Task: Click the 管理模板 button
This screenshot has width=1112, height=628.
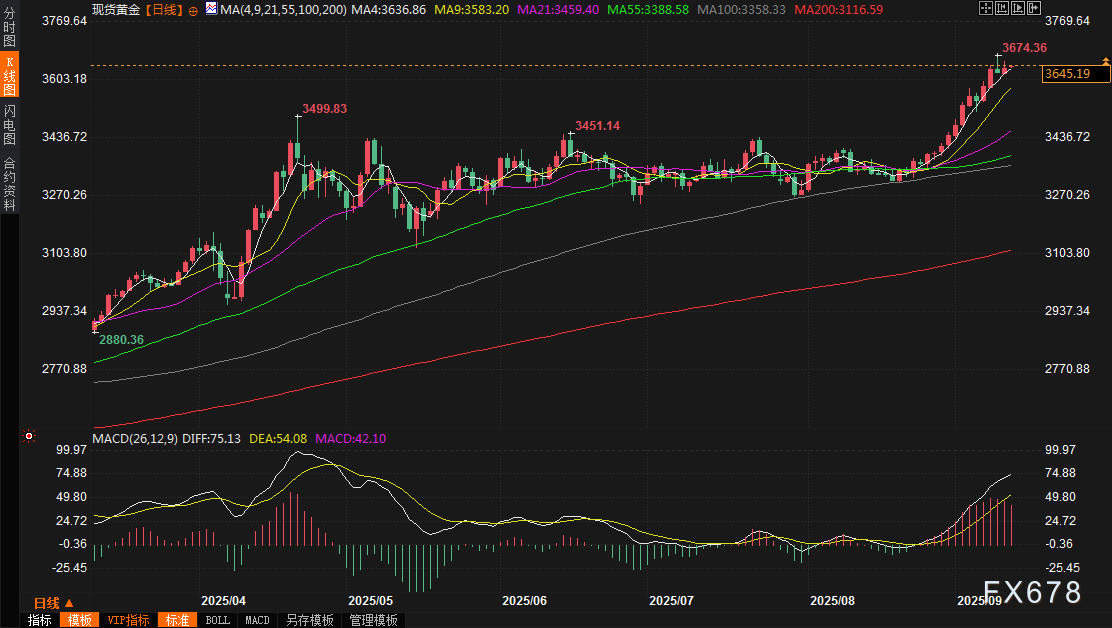Action: [372, 620]
